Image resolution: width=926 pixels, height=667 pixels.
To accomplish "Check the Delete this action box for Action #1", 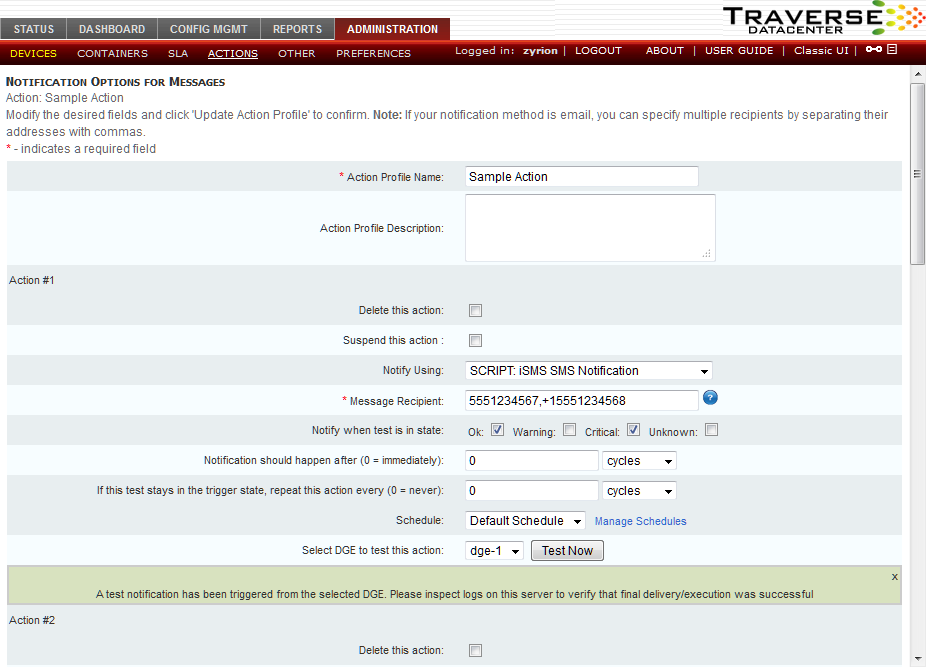I will tap(476, 310).
